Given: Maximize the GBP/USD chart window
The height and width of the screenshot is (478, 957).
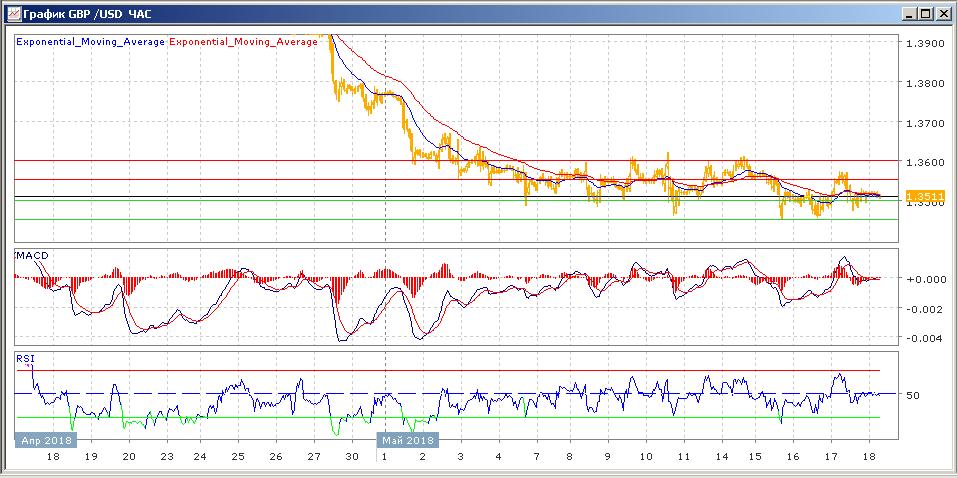Looking at the screenshot, I should pos(925,14).
